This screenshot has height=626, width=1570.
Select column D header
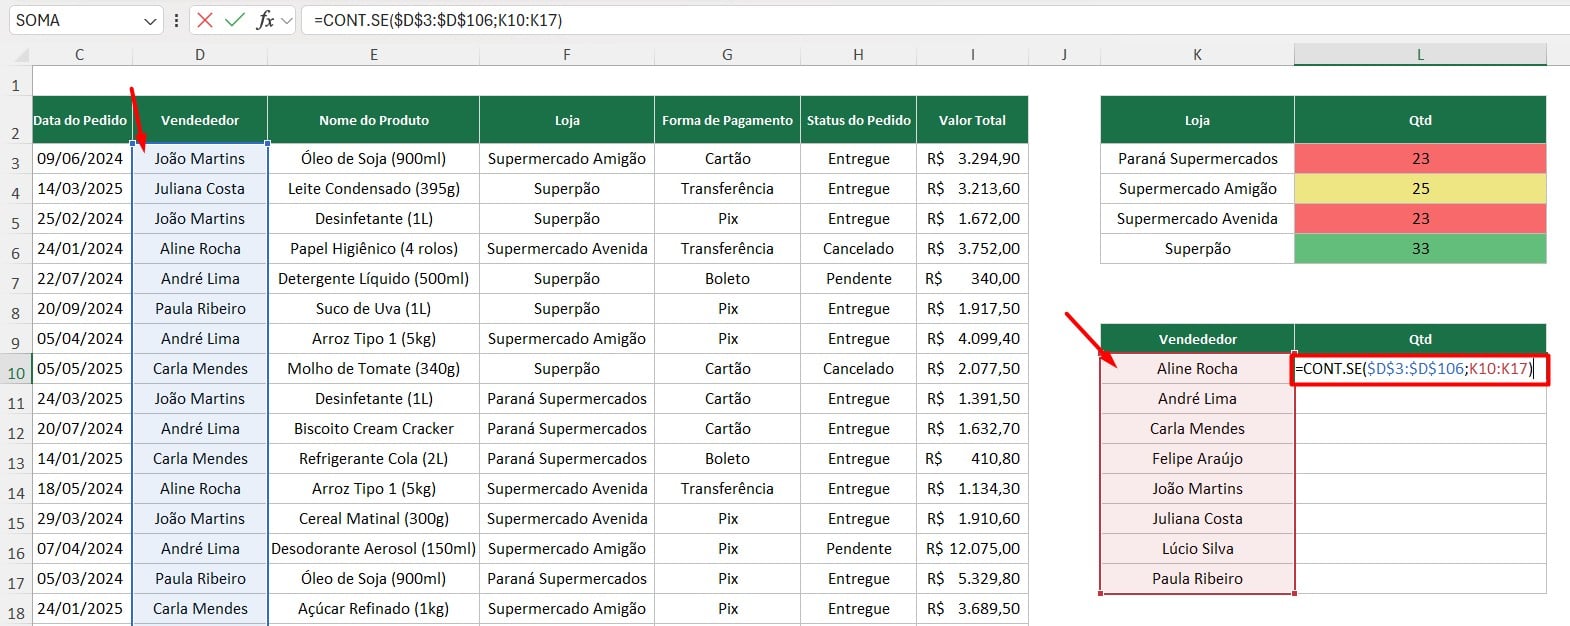coord(200,55)
